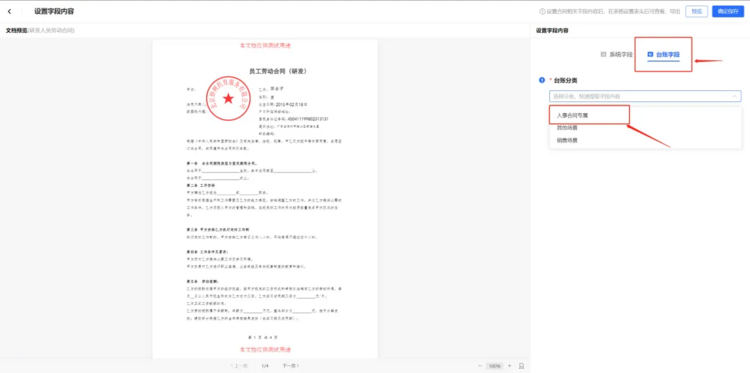Go back using the top-left arrow
Screen dimensions: 750x373
[10, 11]
